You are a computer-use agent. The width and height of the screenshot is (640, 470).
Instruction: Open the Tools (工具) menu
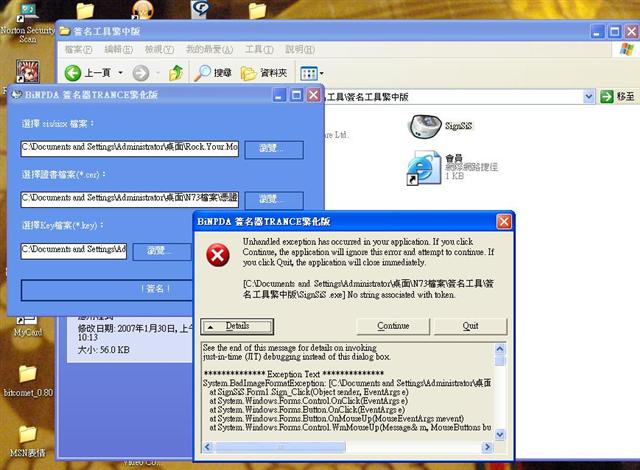[259, 50]
